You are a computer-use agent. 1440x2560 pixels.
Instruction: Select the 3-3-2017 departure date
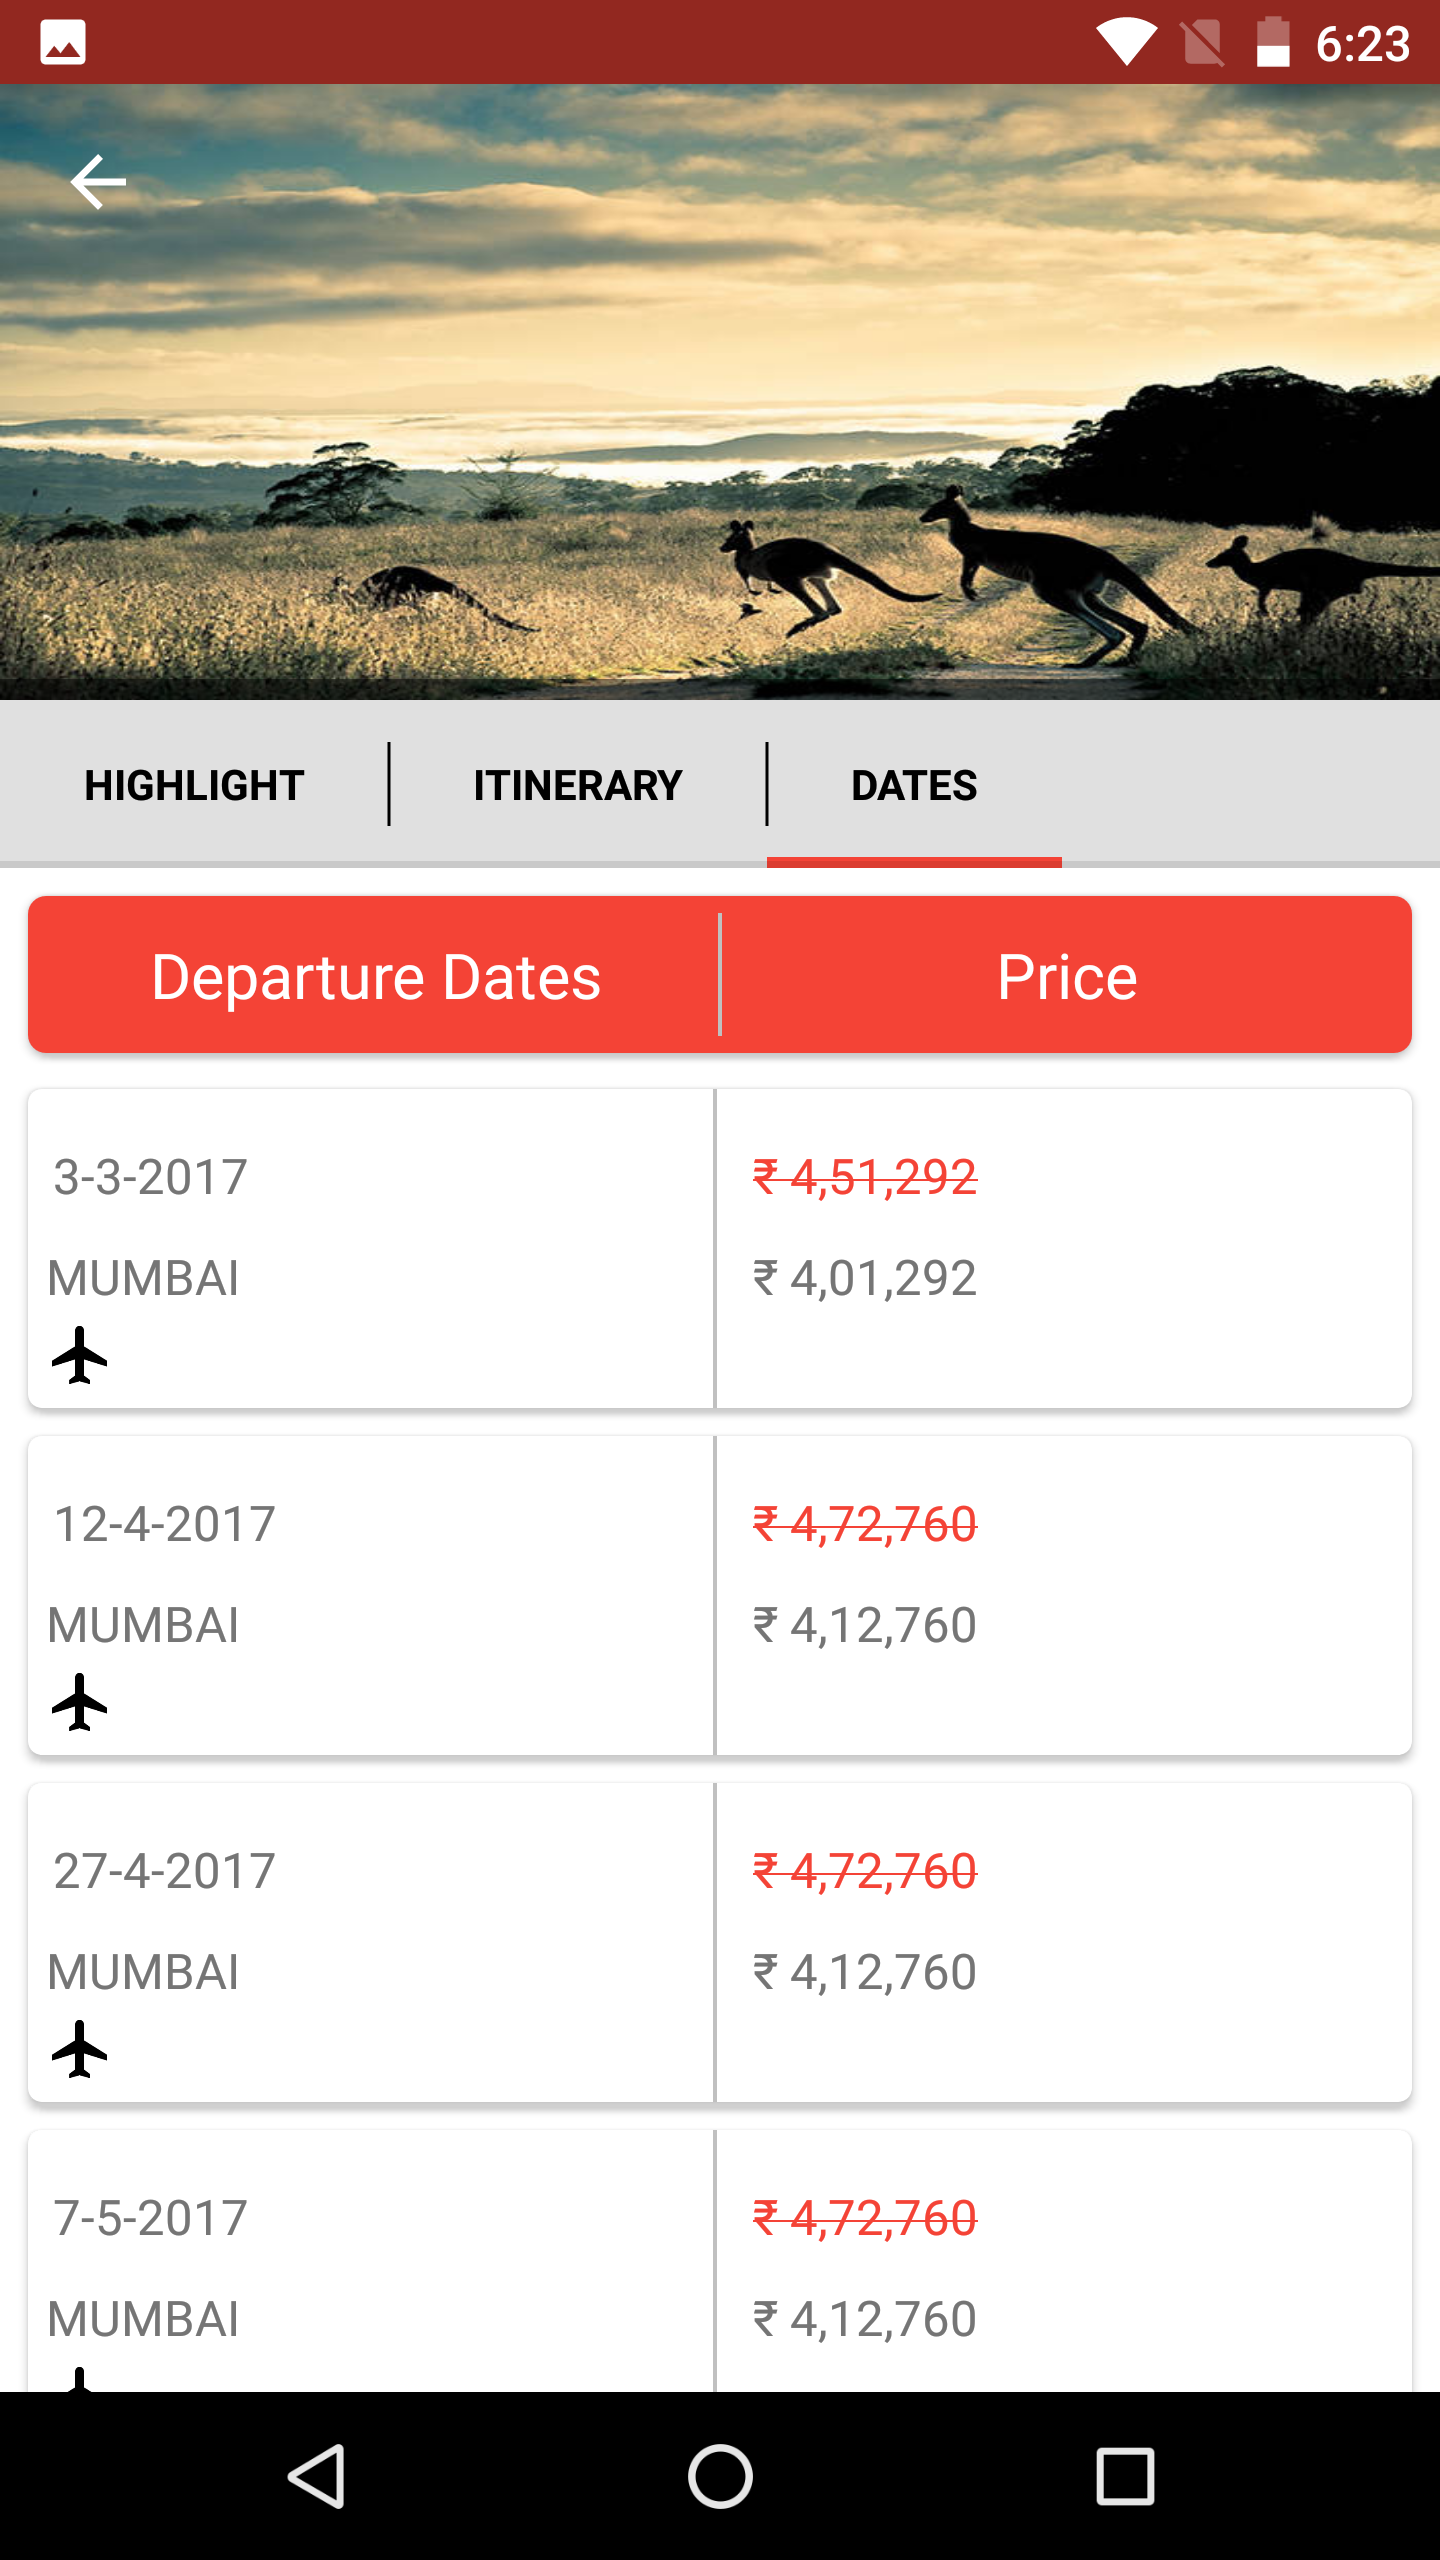(150, 1177)
